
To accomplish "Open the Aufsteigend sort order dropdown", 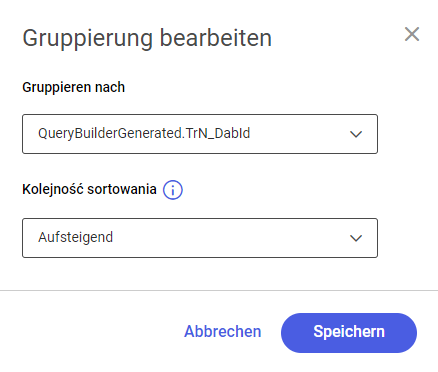I will 200,238.
